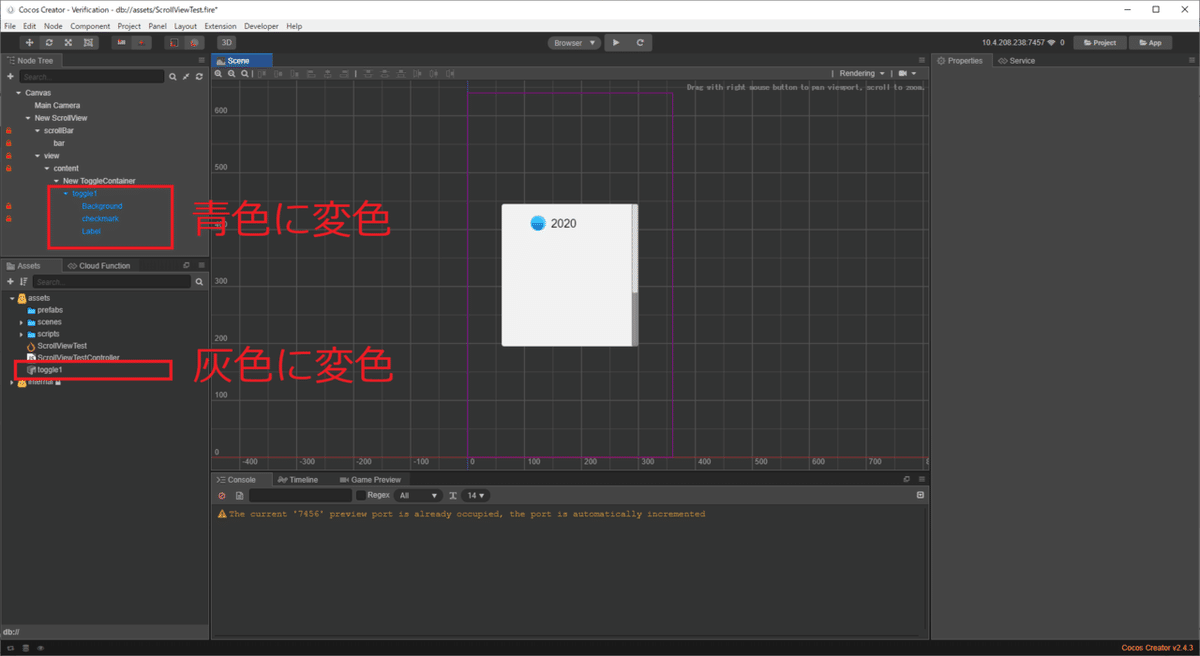Image resolution: width=1200 pixels, height=656 pixels.
Task: Toggle the lock icon beside checkmark node
Action: pos(8,218)
